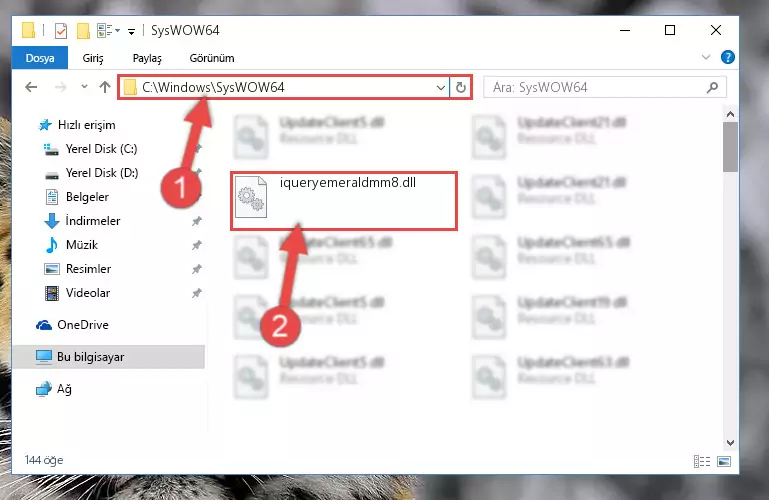Open the Dosya menu
Image resolution: width=769 pixels, height=500 pixels.
(40, 58)
